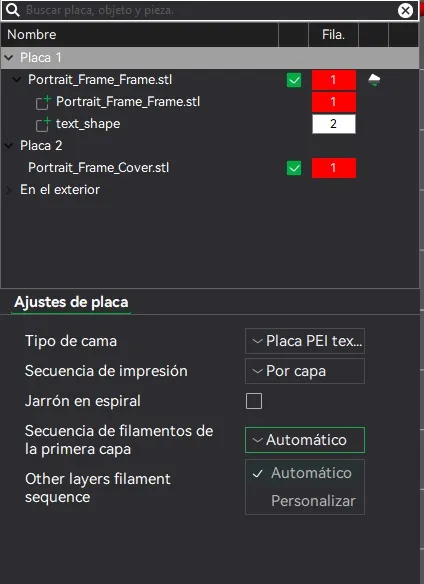Open the Tipo de cama dropdown

(x=305, y=341)
